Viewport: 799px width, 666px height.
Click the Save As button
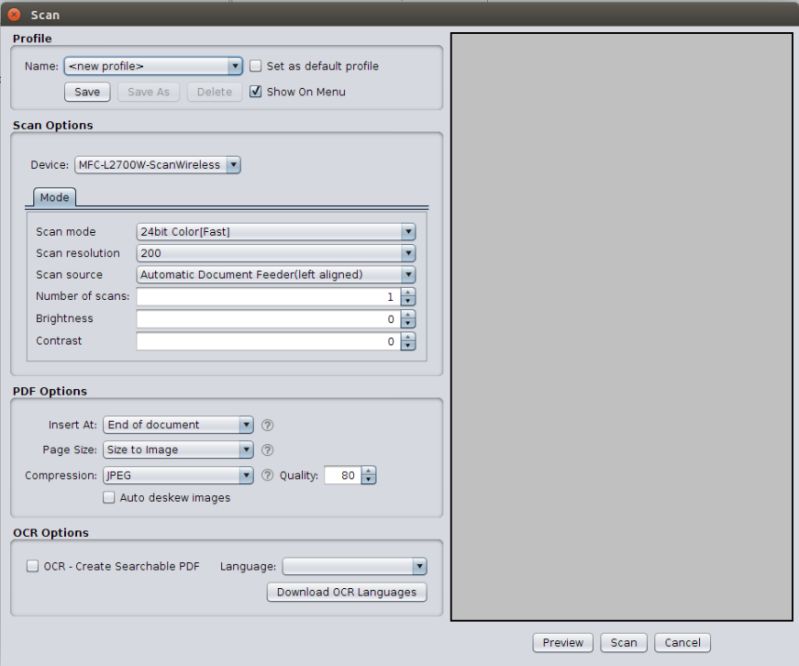point(148,92)
